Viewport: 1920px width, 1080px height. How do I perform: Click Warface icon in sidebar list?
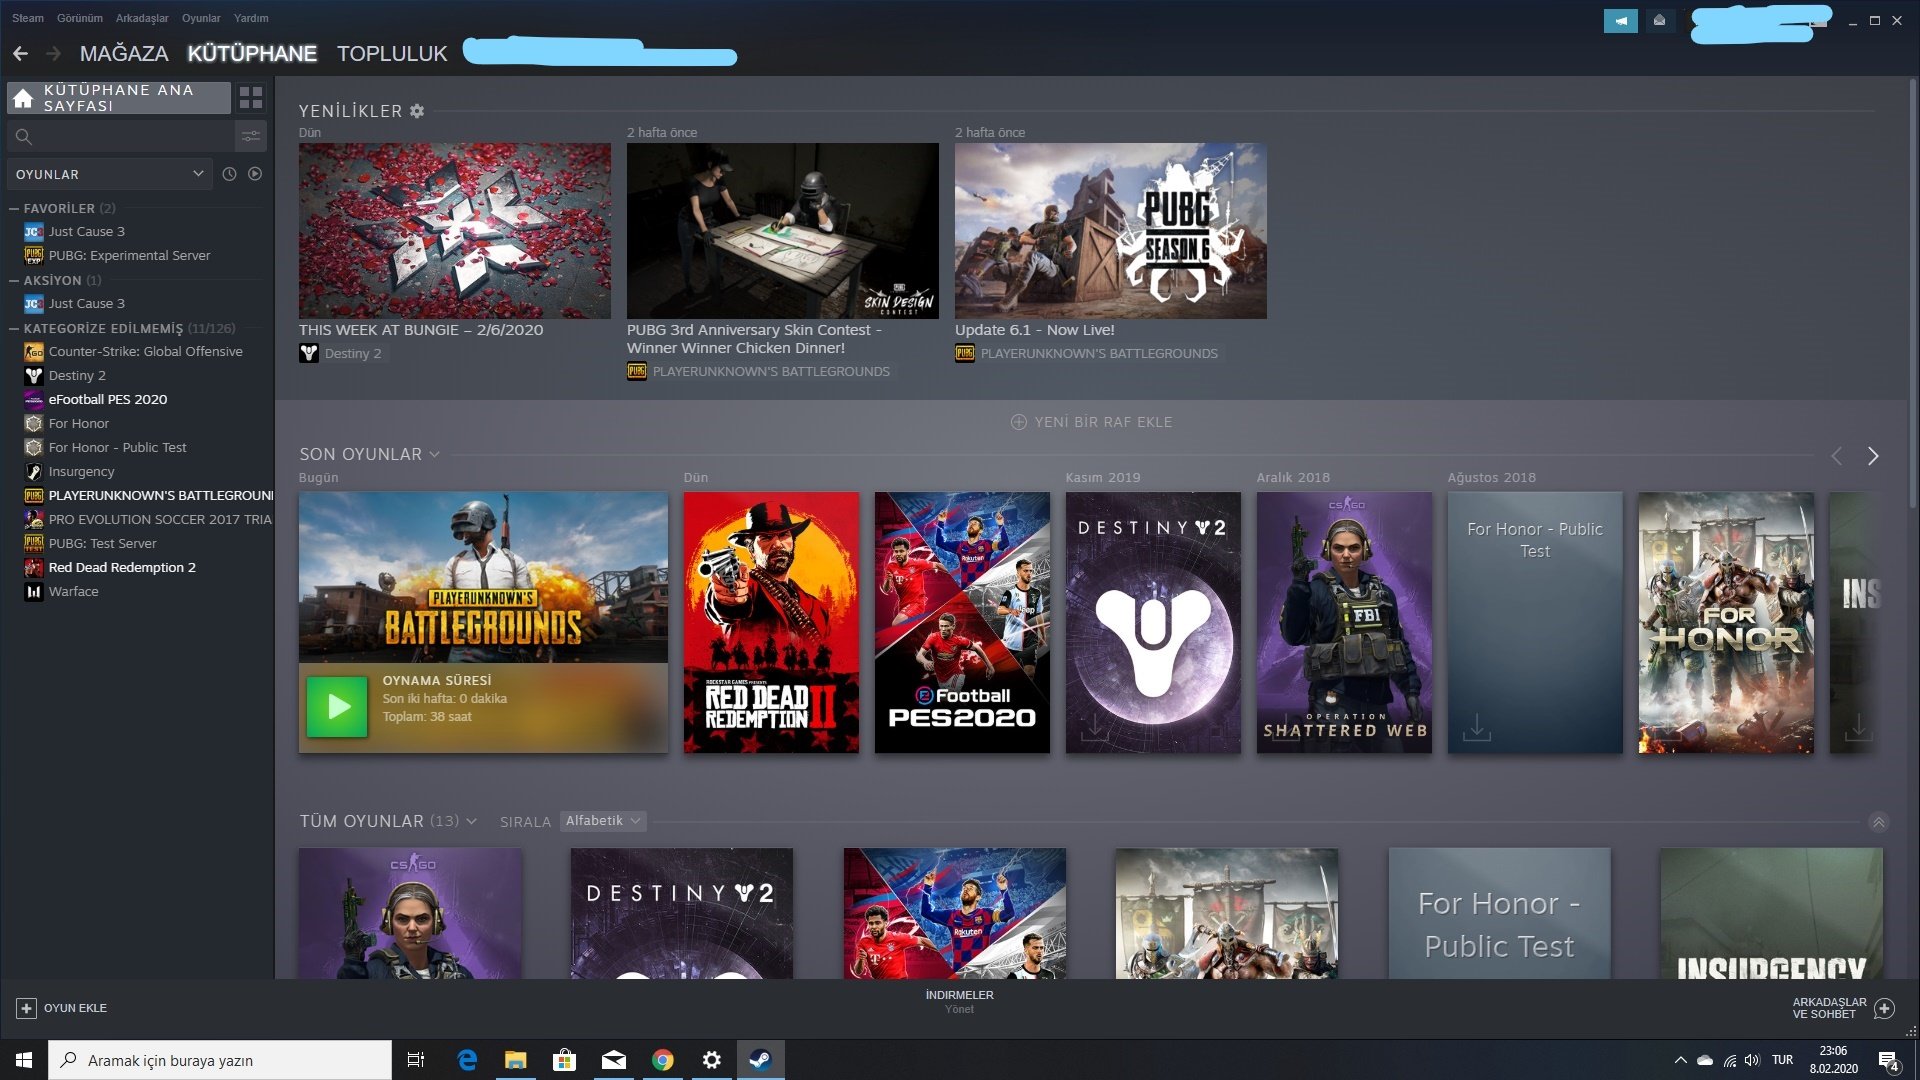pyautogui.click(x=34, y=592)
